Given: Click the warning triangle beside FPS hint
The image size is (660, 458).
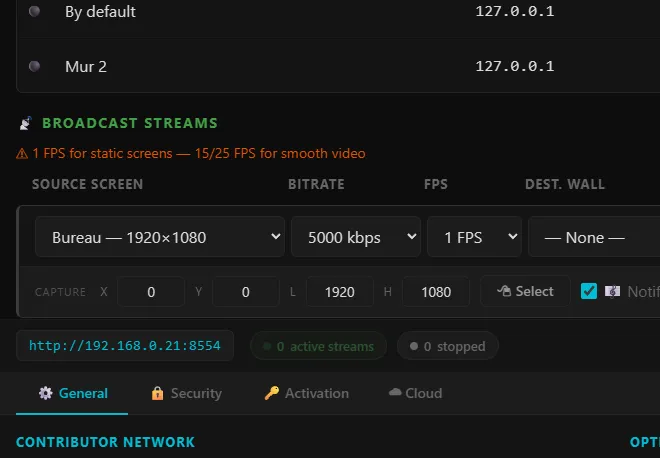Looking at the screenshot, I should click(21, 154).
